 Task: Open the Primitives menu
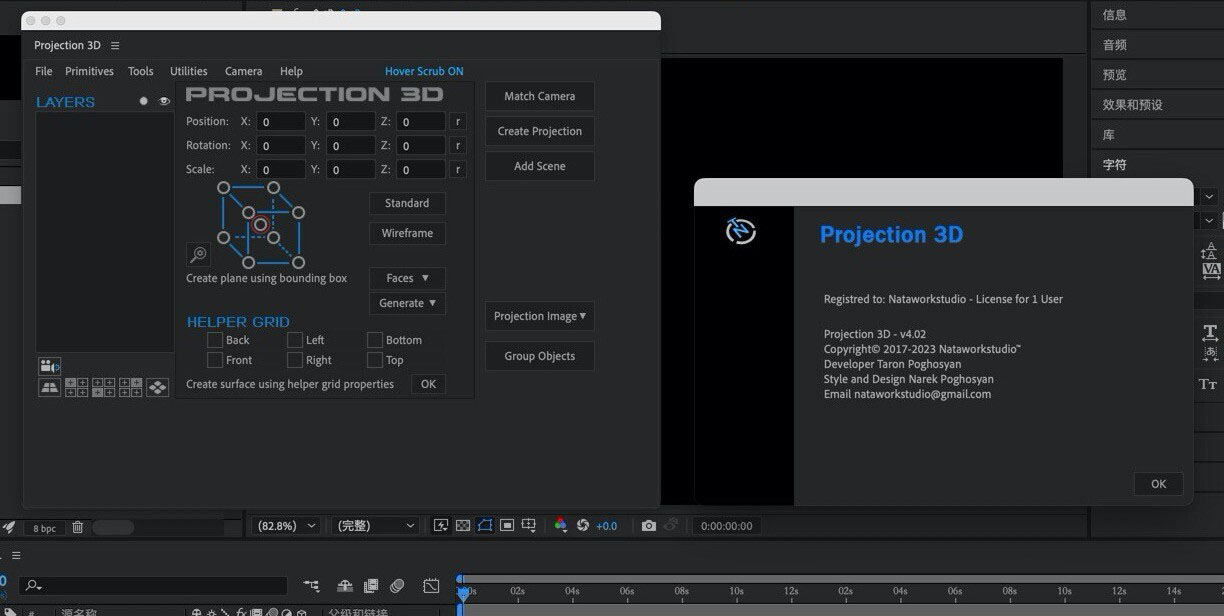[x=89, y=71]
